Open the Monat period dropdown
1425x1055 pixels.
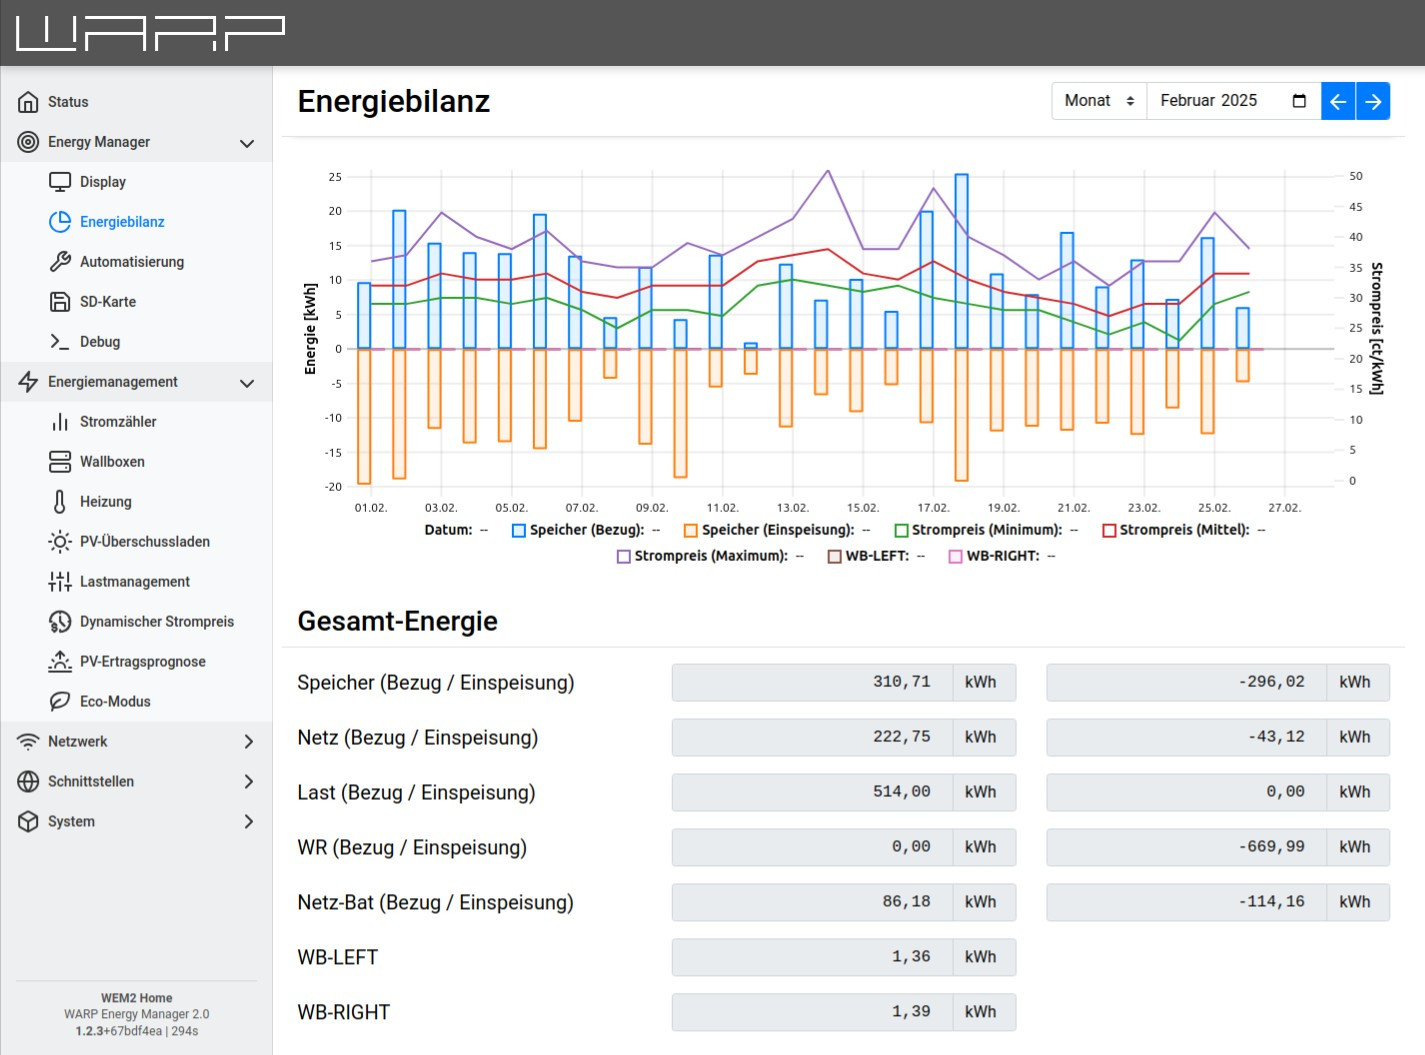1099,101
